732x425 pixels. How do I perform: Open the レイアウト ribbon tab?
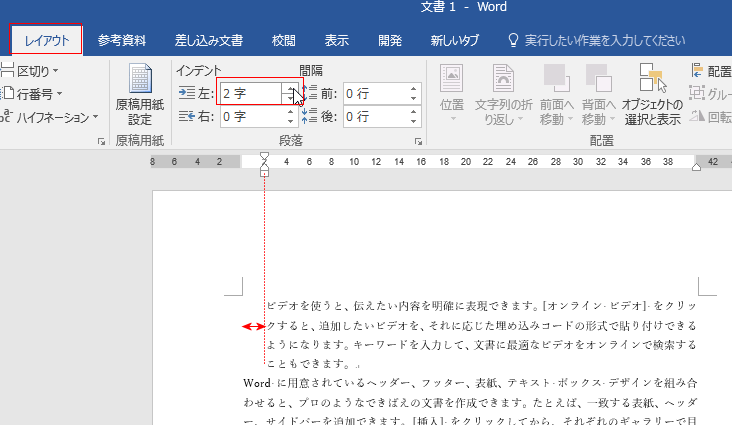pyautogui.click(x=46, y=41)
